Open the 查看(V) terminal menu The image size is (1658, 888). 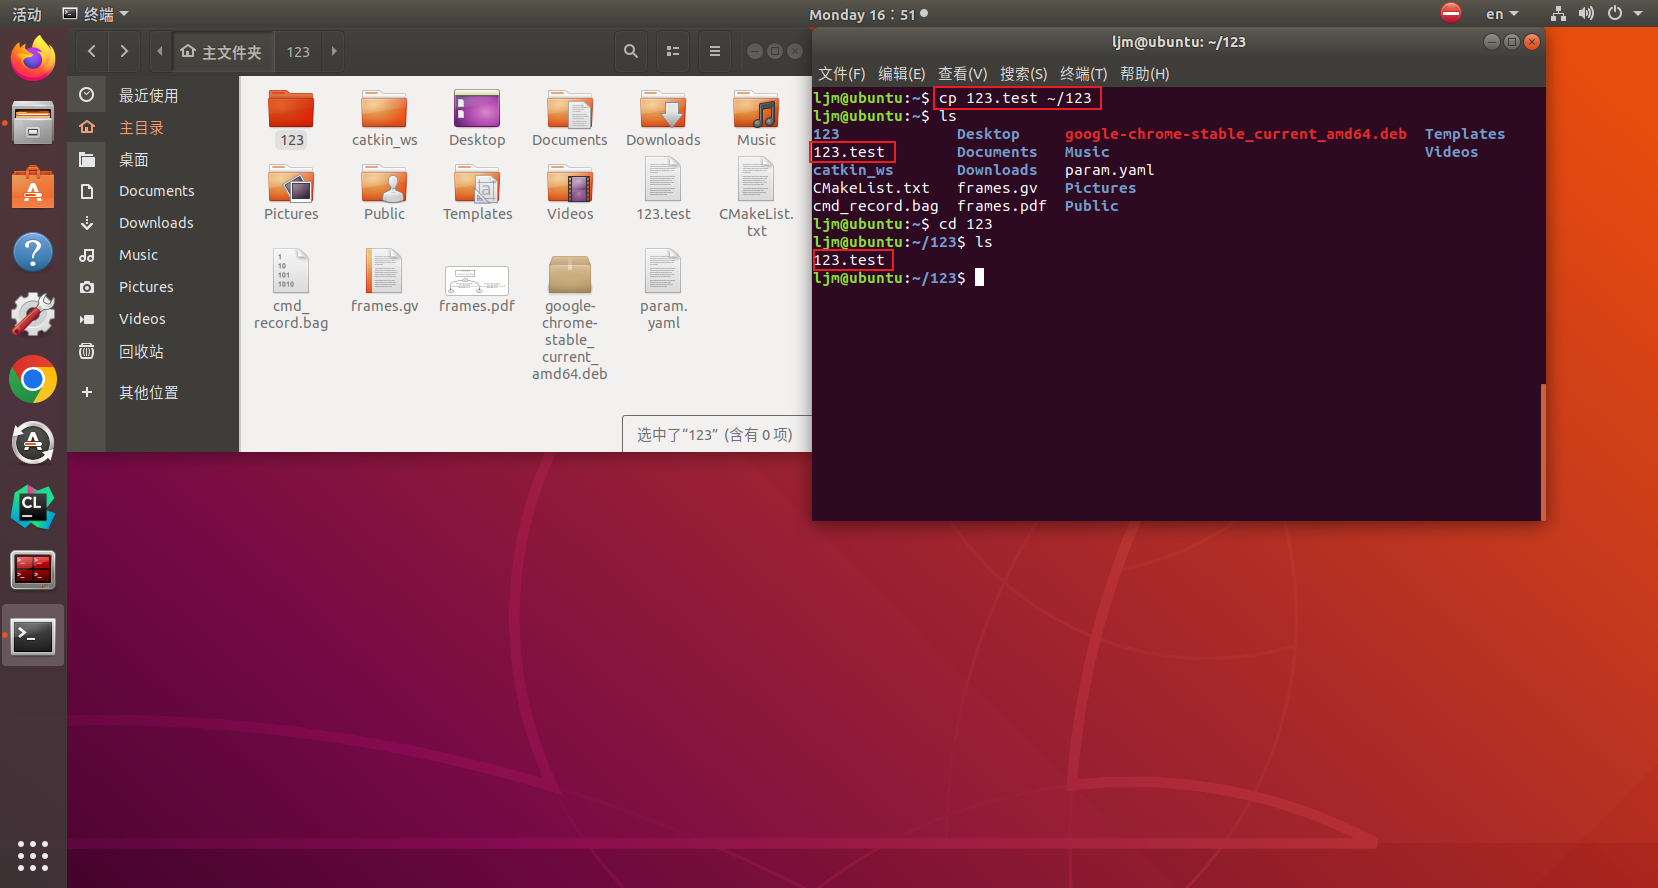(962, 74)
